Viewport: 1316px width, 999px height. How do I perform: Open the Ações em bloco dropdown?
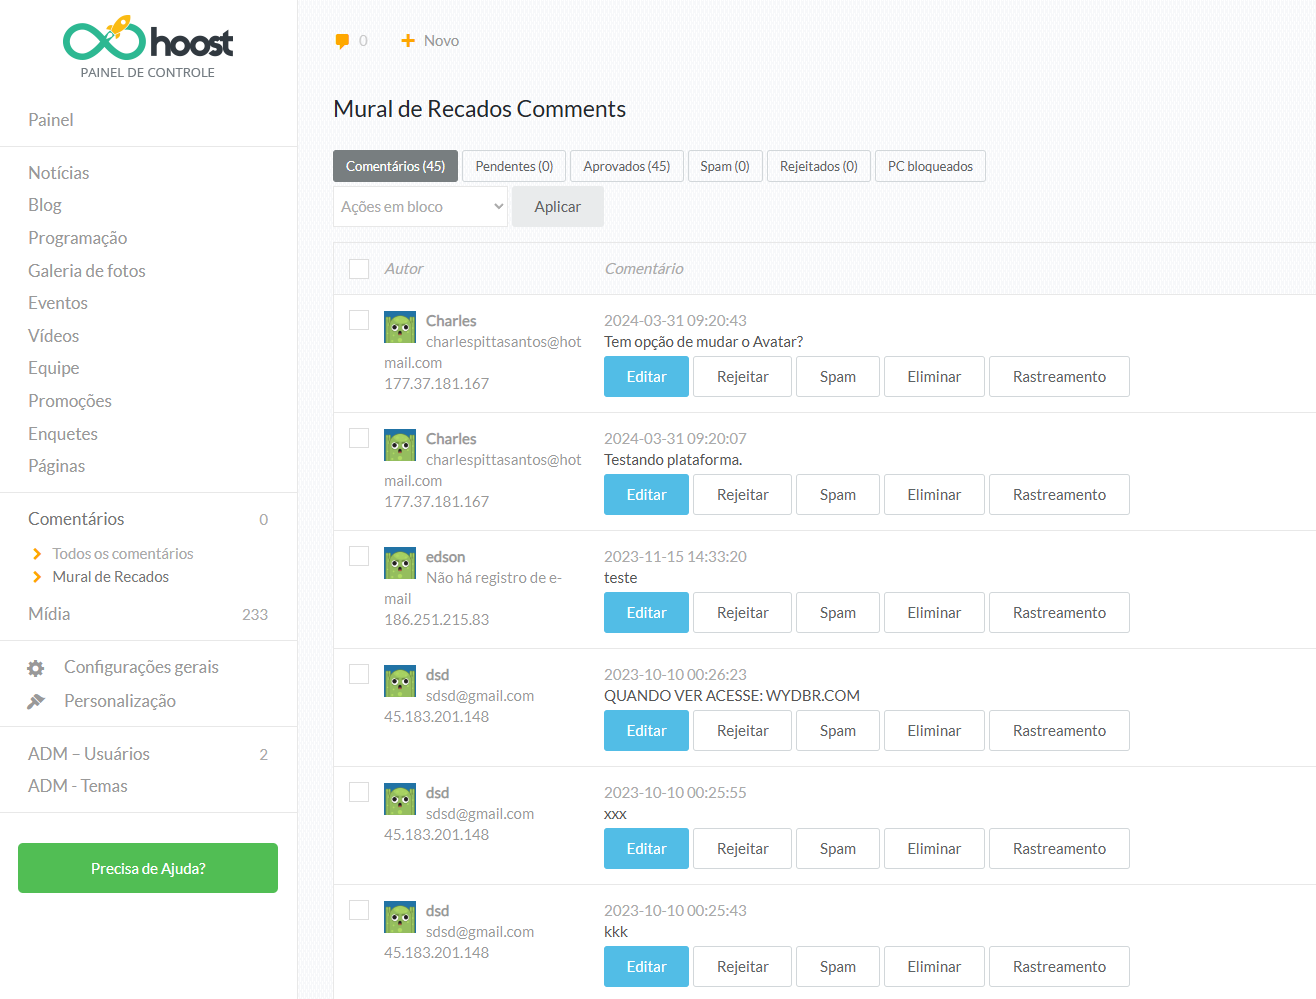coord(420,207)
